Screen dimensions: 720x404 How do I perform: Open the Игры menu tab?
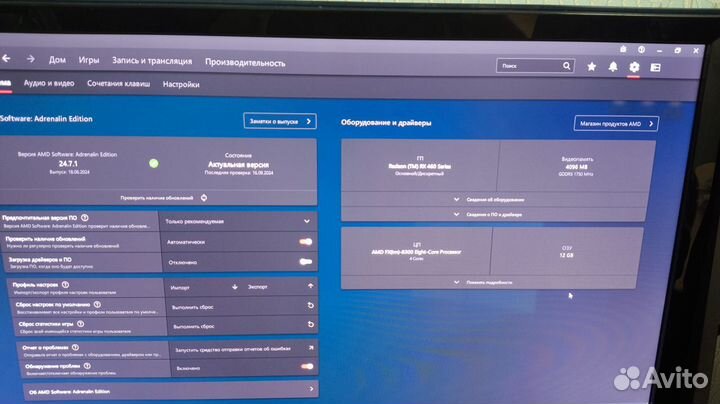89,61
